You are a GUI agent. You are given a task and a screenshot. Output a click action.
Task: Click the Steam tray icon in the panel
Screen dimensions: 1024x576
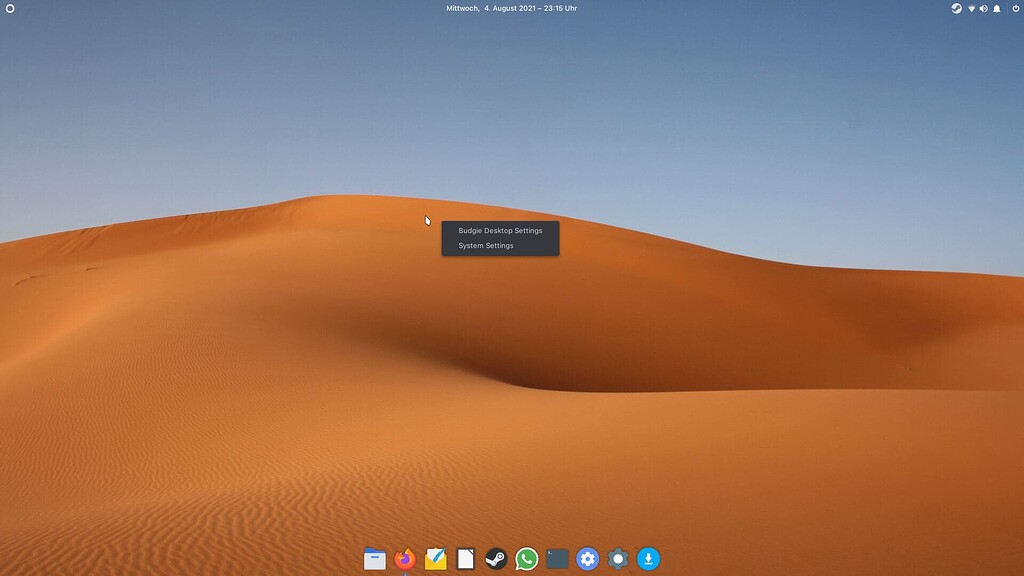click(x=956, y=8)
